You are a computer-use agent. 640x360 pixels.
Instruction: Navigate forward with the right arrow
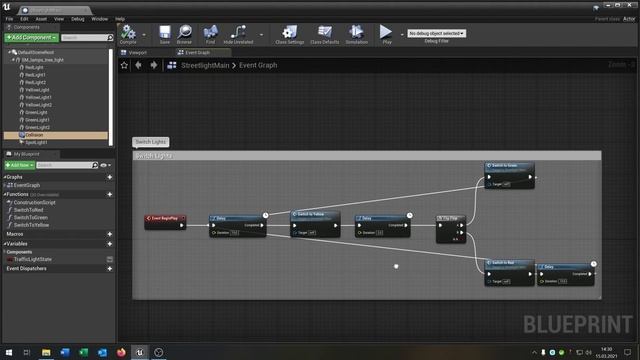click(x=153, y=65)
